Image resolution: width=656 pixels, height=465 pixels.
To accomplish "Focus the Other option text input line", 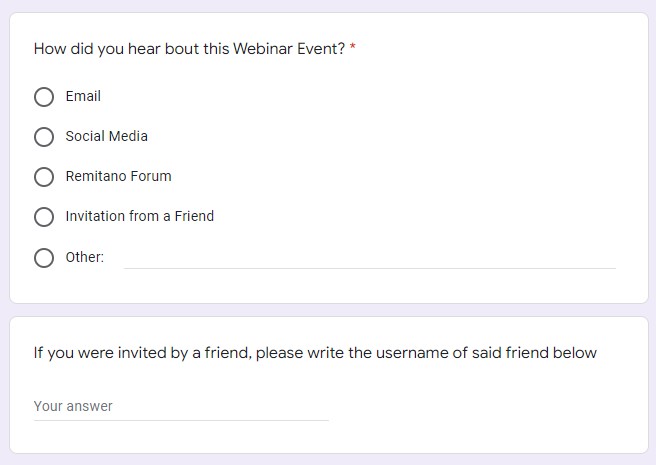I will point(370,258).
